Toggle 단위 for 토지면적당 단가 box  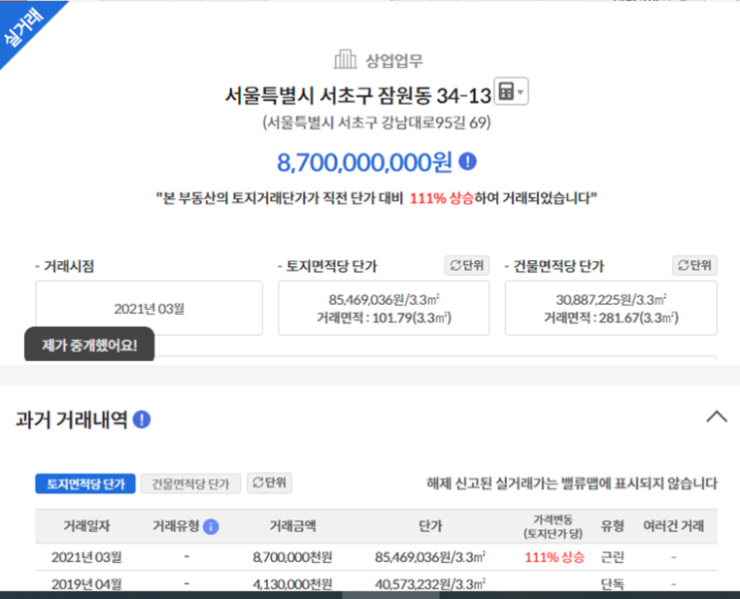coord(467,265)
